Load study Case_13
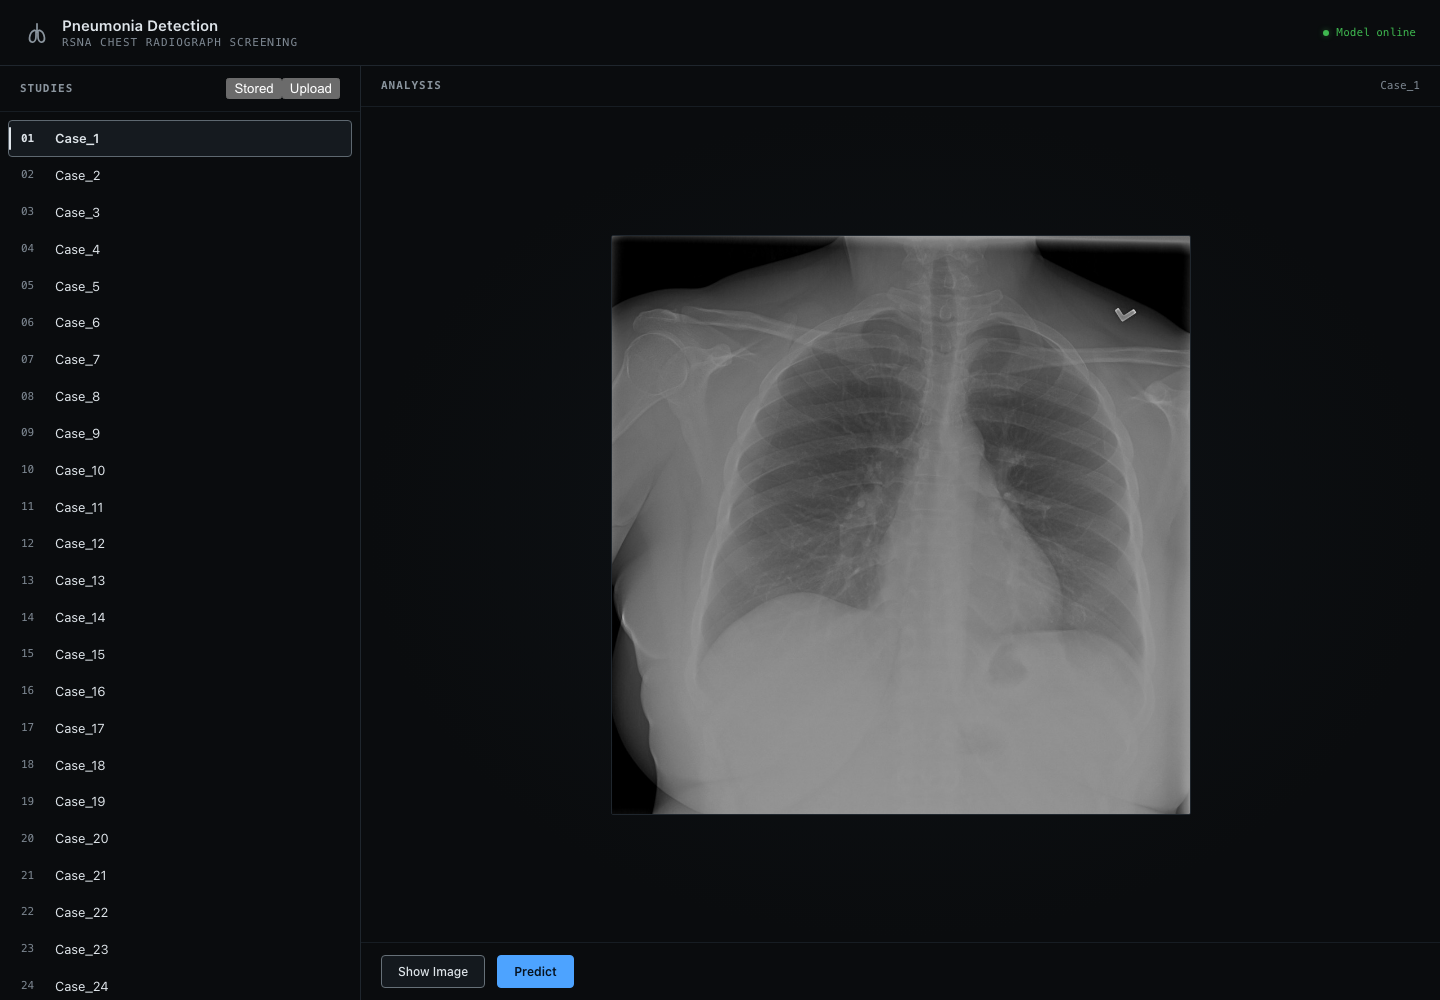Viewport: 1440px width, 1000px height. coord(180,581)
